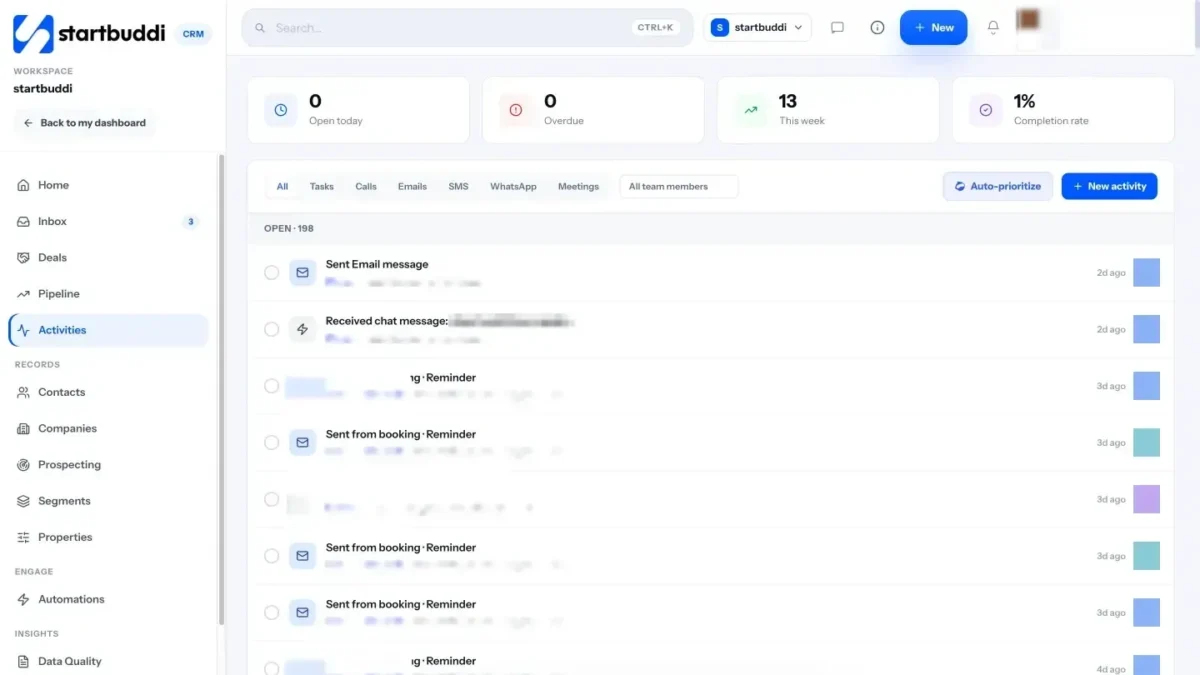The width and height of the screenshot is (1200, 675).
Task: Open Automations under Engage
Action: pos(108,599)
